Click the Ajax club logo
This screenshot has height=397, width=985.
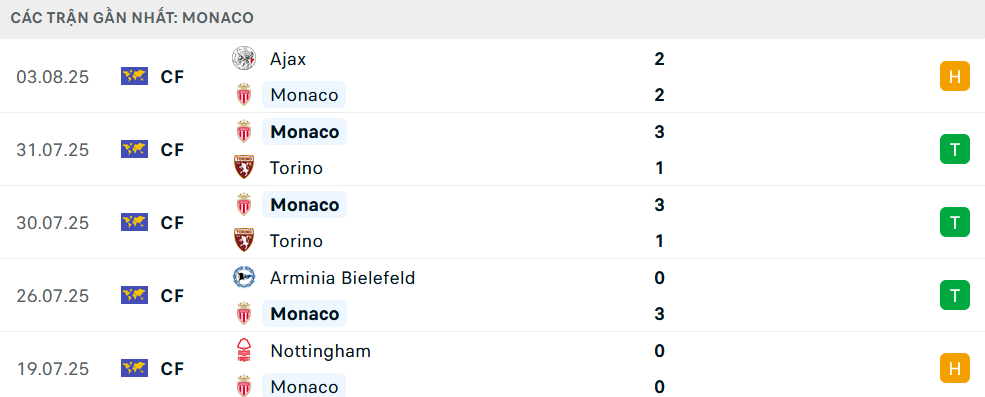click(243, 58)
